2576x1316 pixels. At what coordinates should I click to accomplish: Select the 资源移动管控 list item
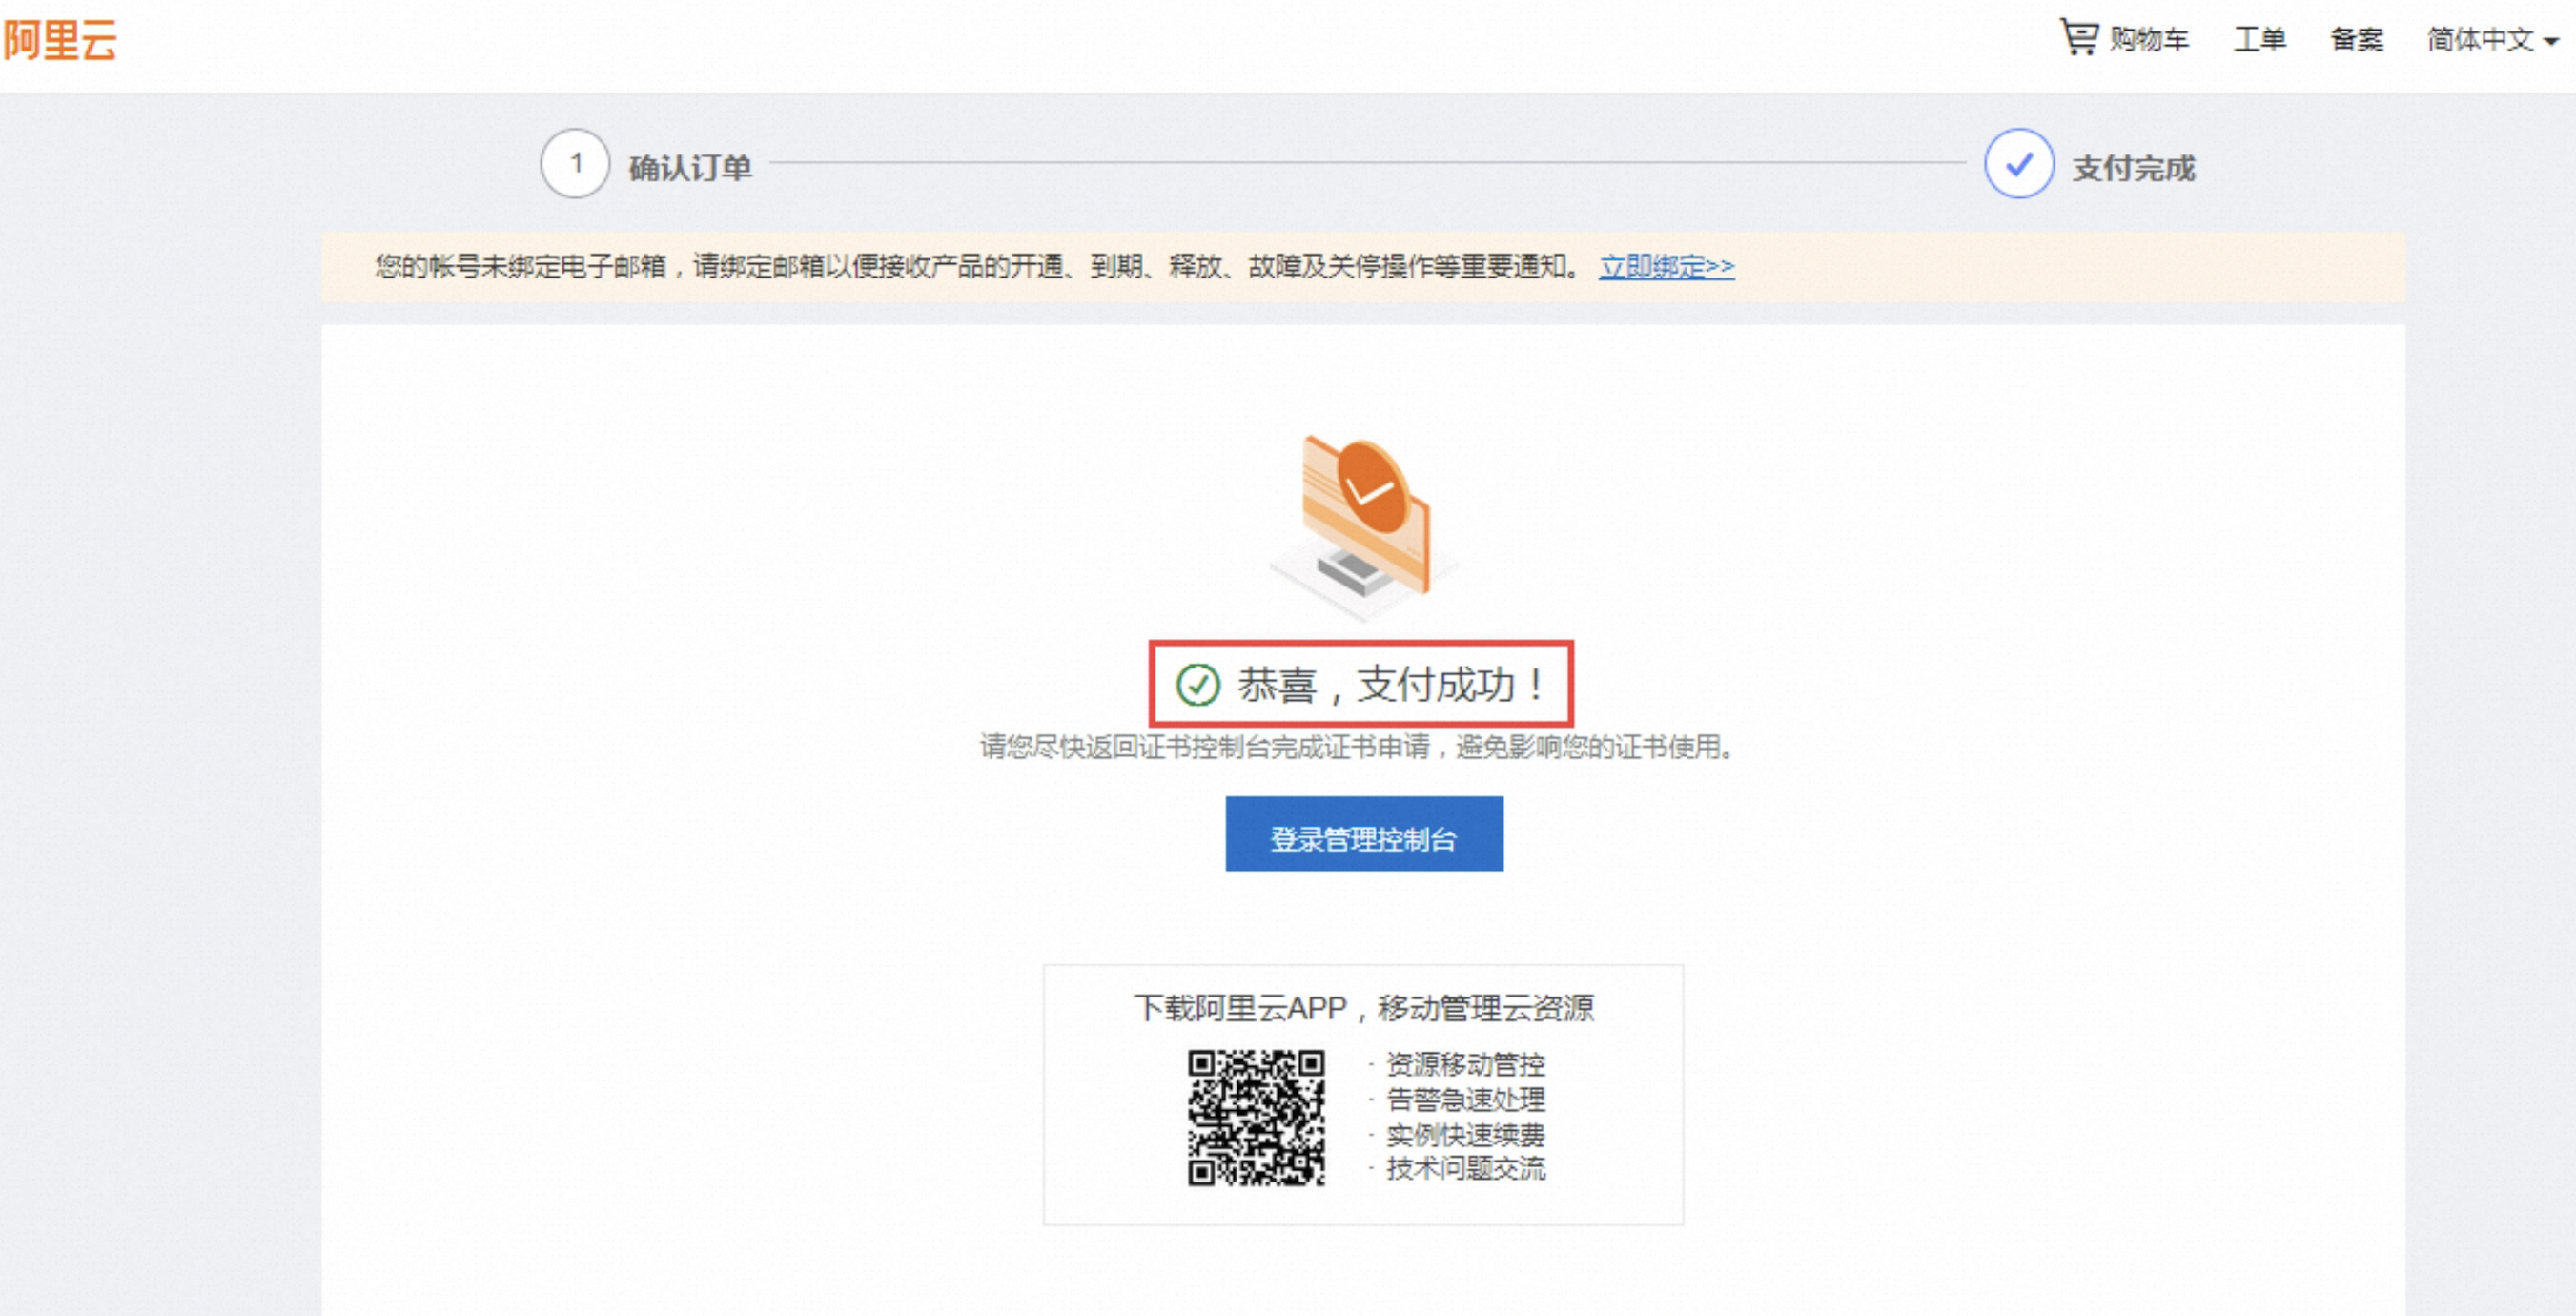tap(1465, 1064)
